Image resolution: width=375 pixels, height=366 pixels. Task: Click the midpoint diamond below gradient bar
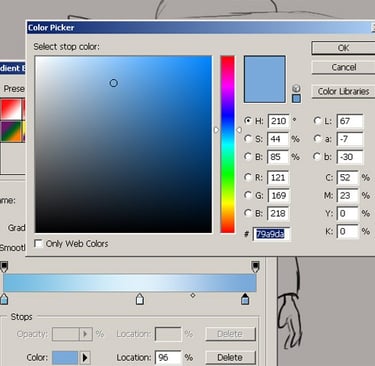tap(193, 295)
